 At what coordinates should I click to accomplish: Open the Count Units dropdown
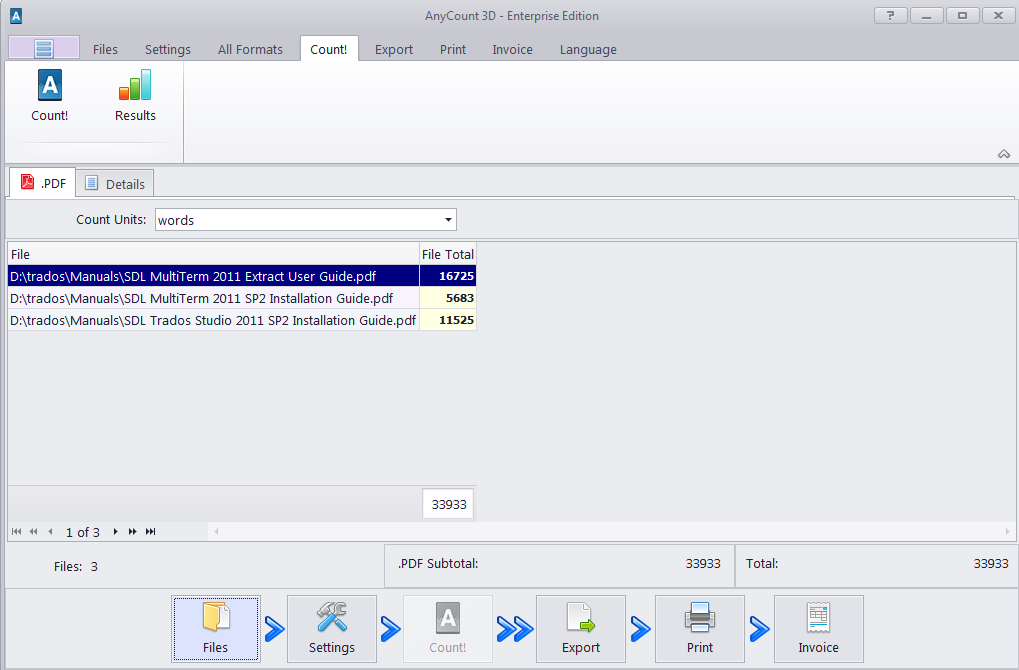448,220
